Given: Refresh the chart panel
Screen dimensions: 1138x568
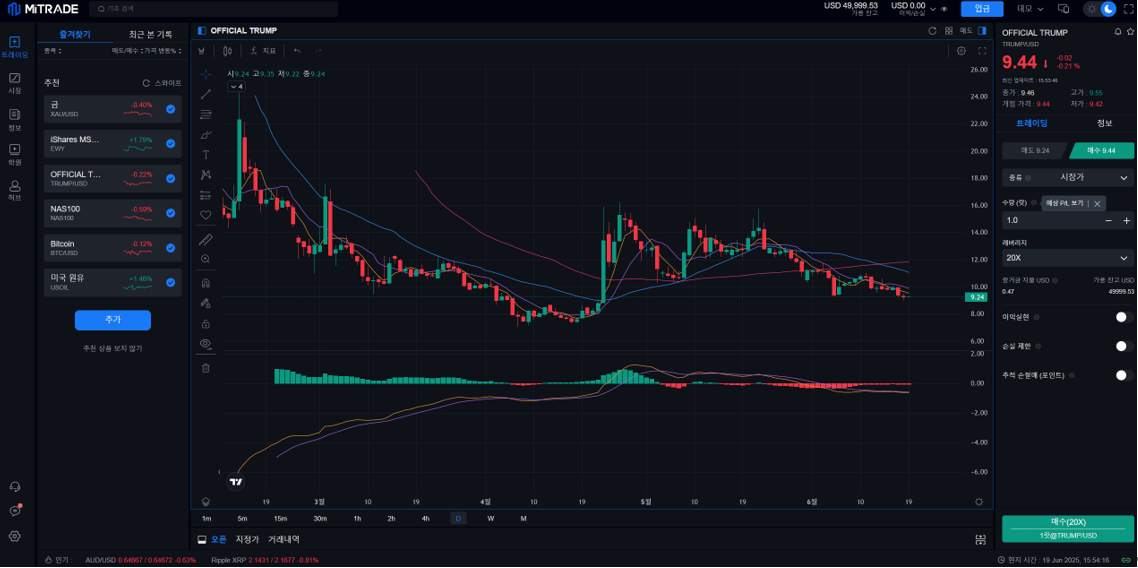Looking at the screenshot, I should [x=933, y=30].
